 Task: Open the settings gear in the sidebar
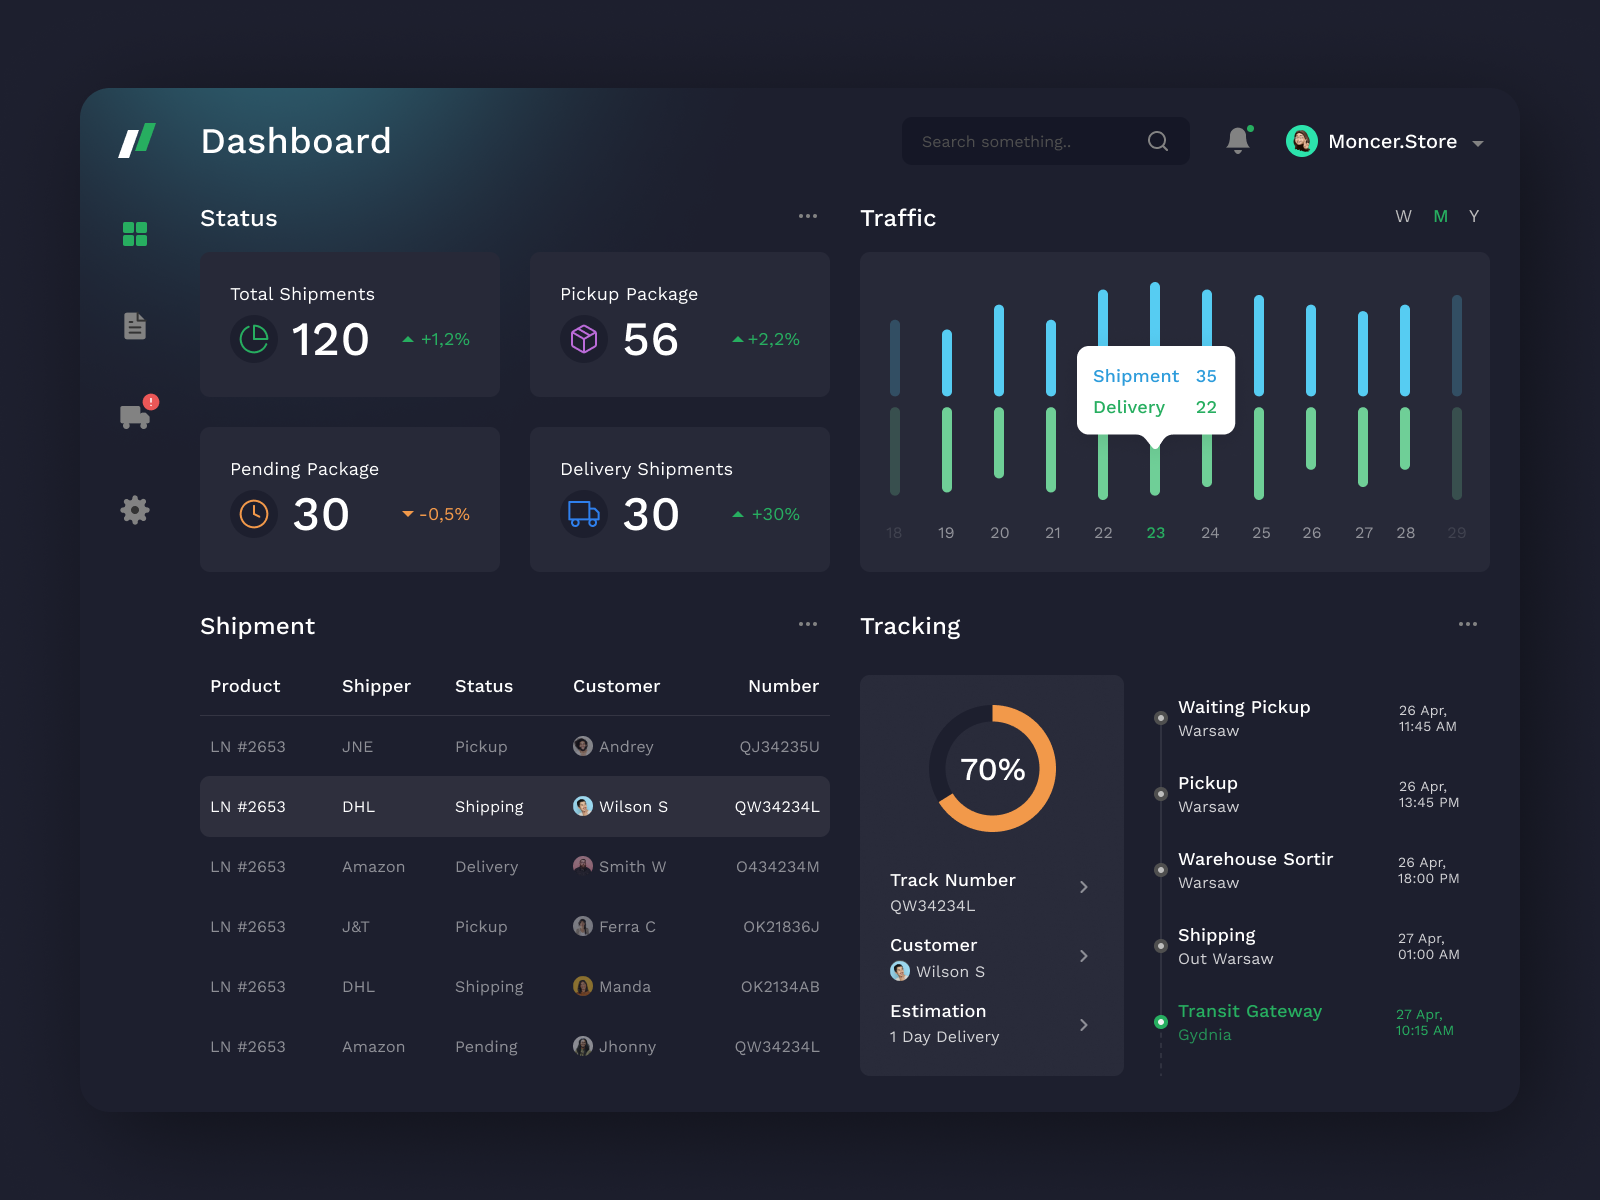135,510
